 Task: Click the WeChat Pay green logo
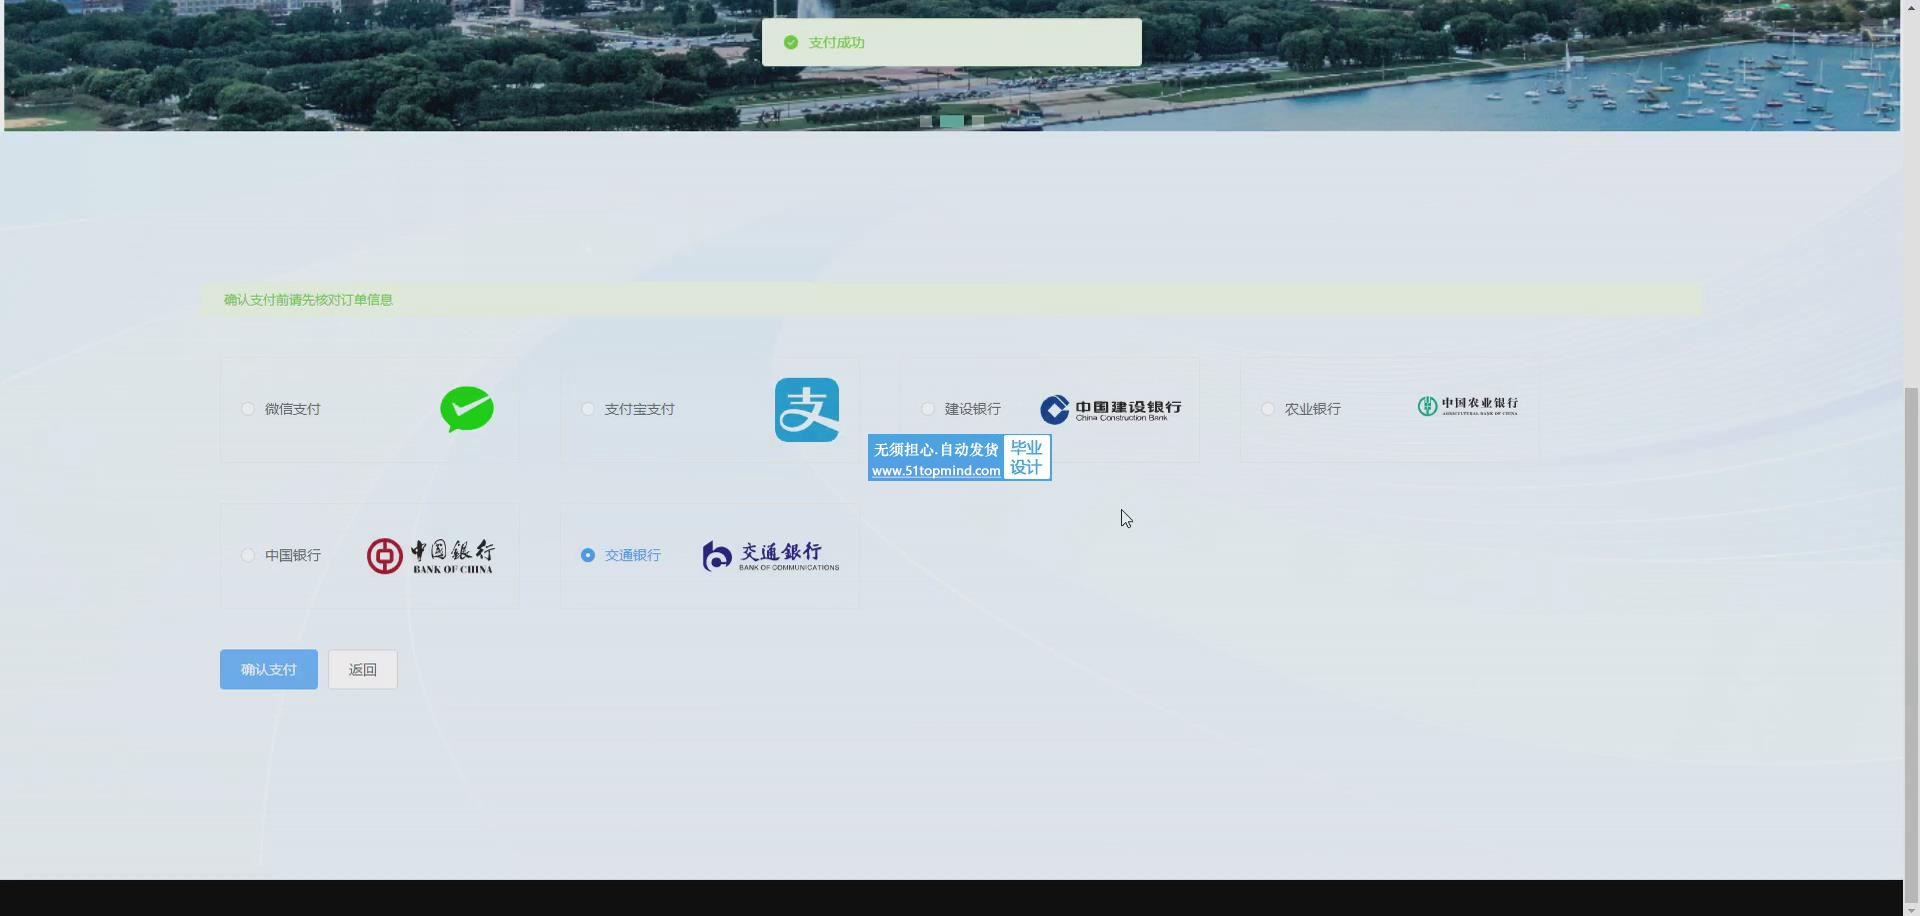point(467,409)
